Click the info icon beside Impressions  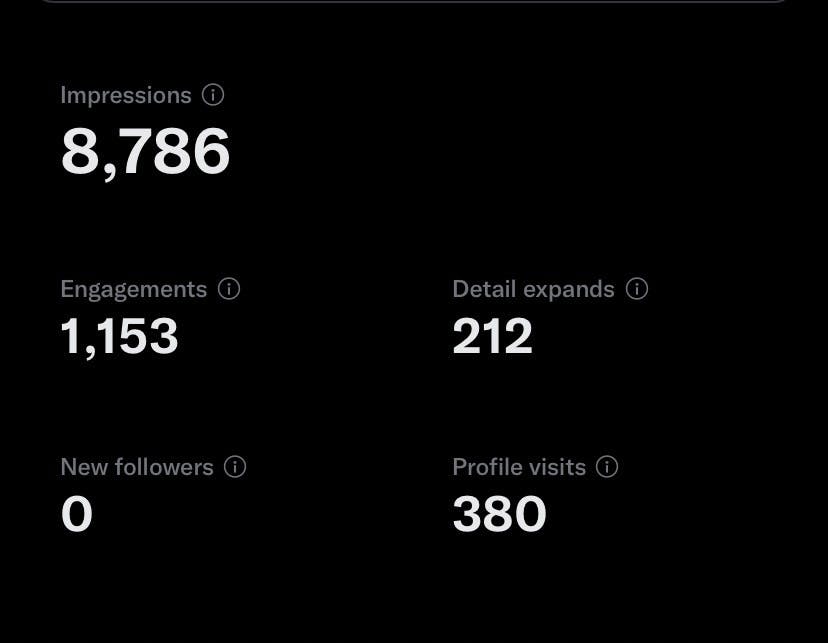(x=213, y=95)
